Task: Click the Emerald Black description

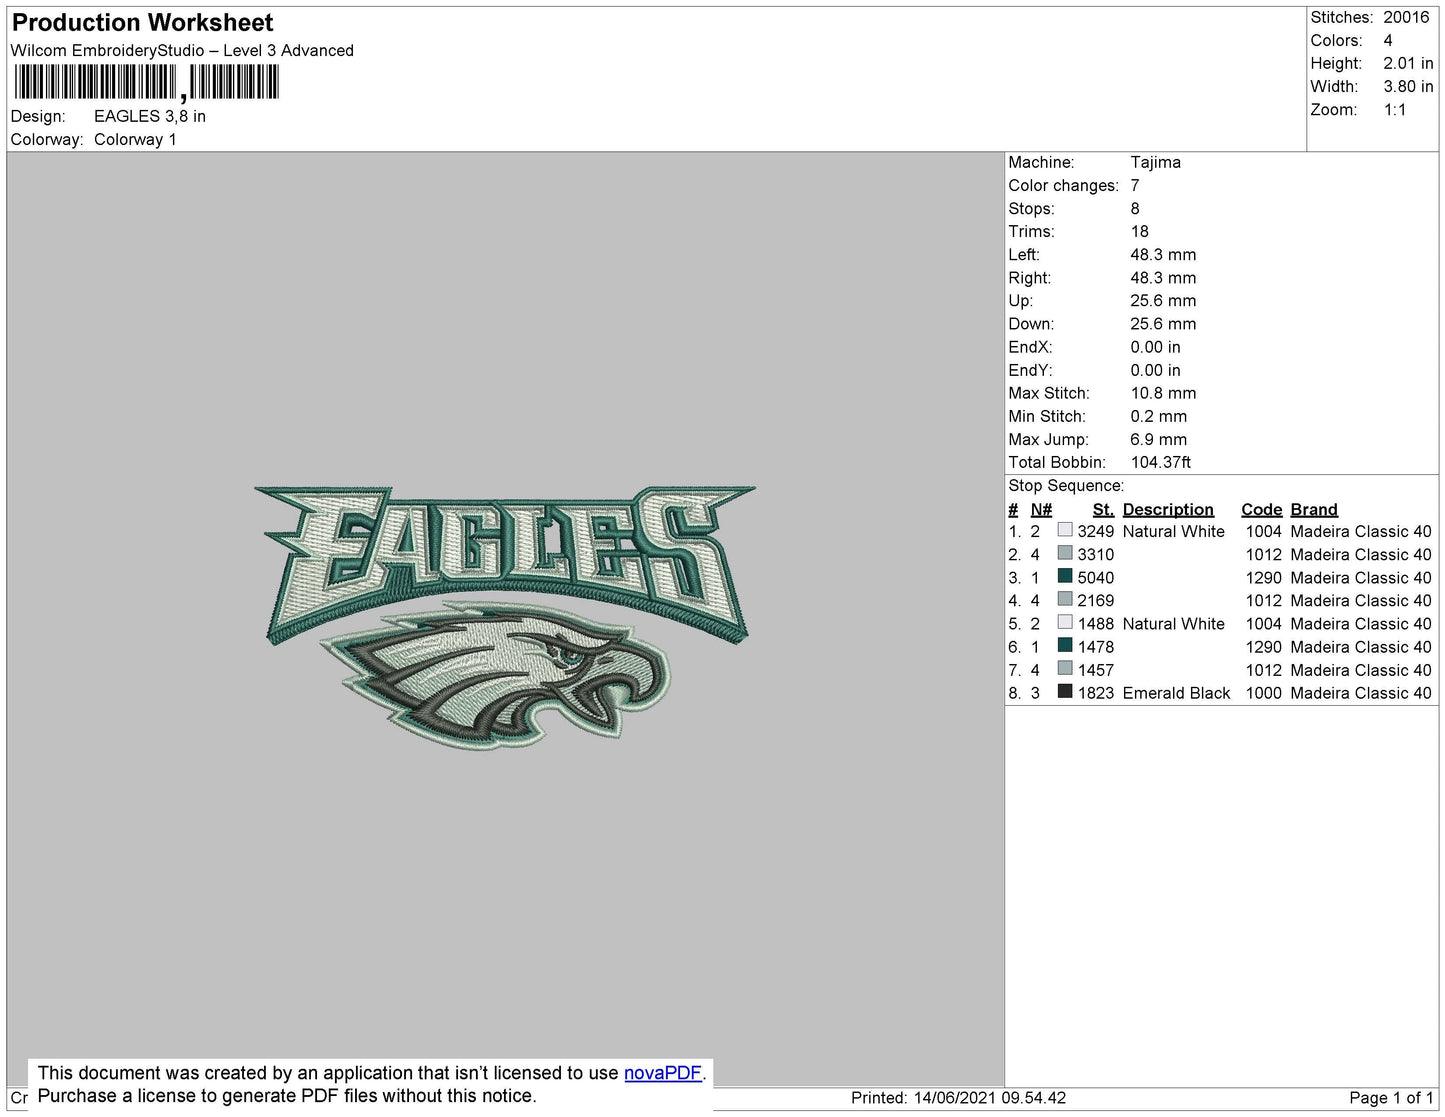Action: click(x=1176, y=693)
